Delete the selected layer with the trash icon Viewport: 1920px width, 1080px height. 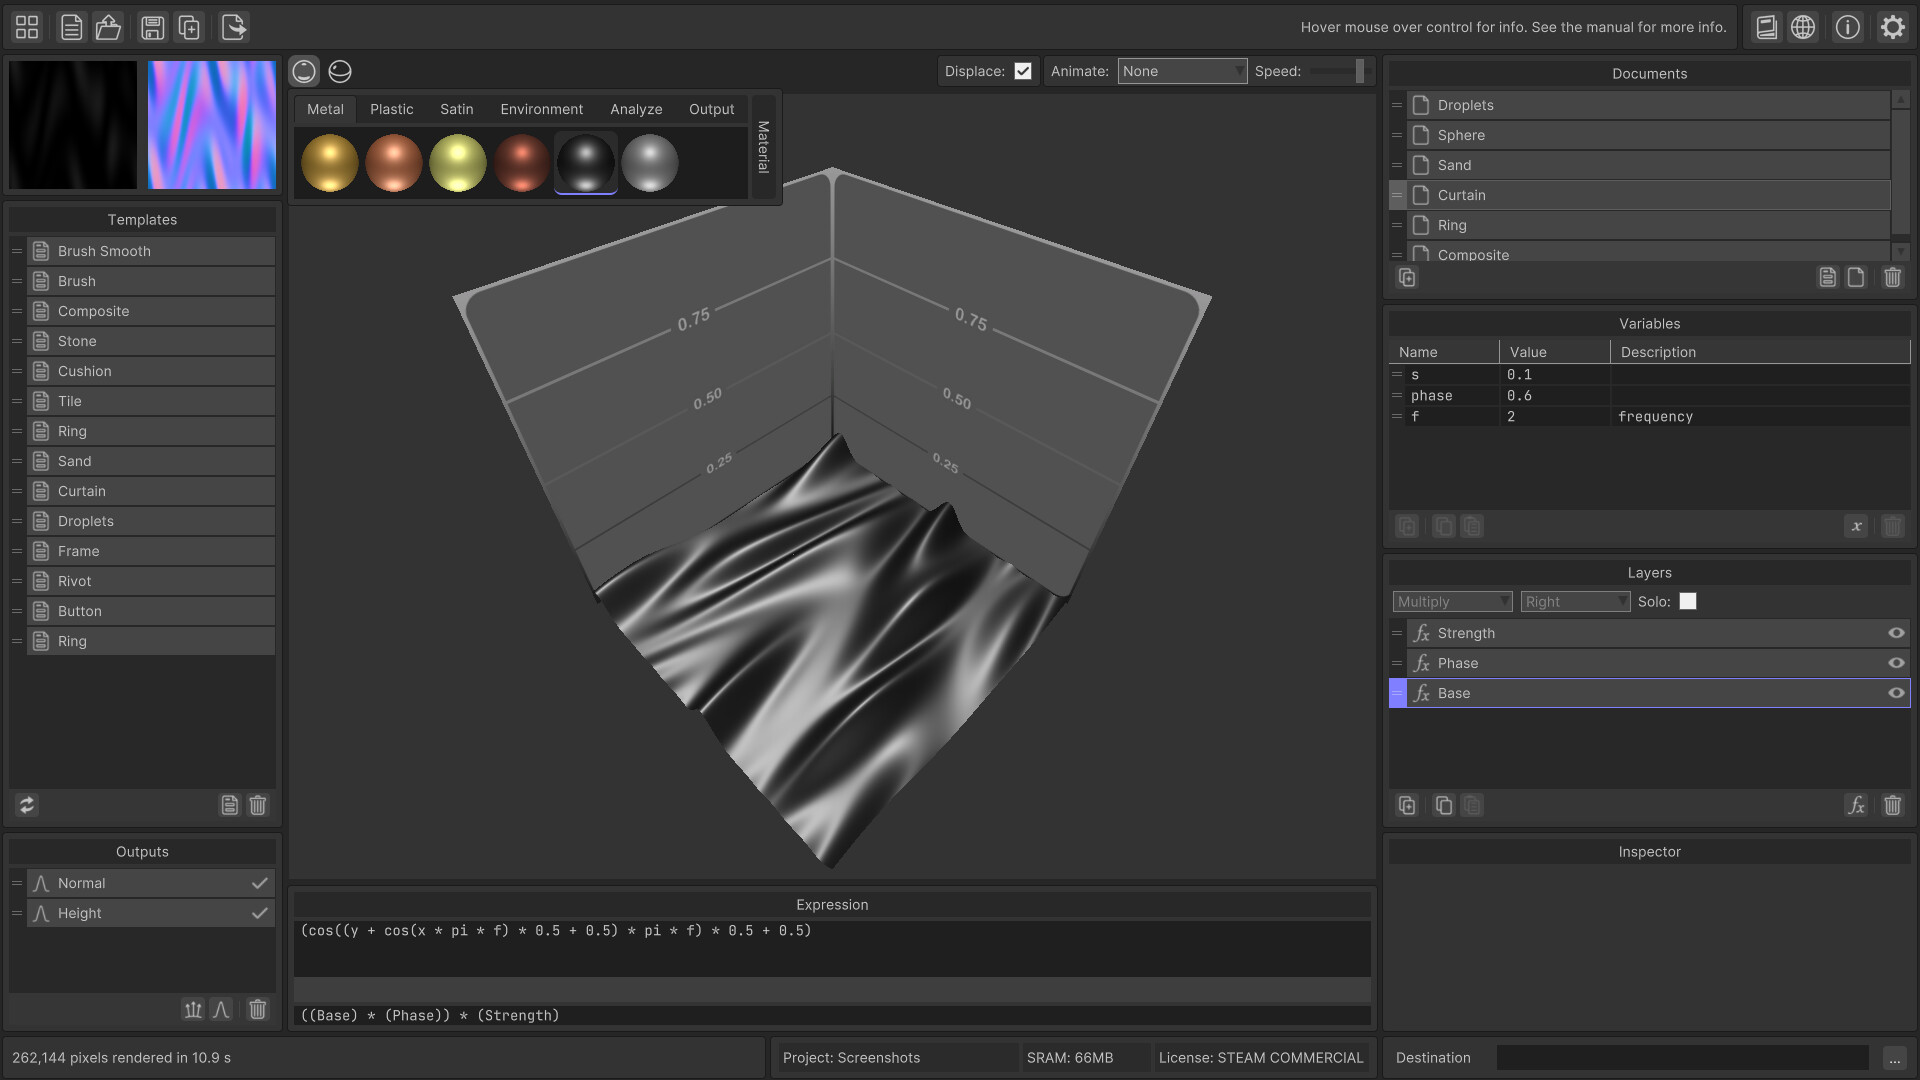click(1893, 805)
